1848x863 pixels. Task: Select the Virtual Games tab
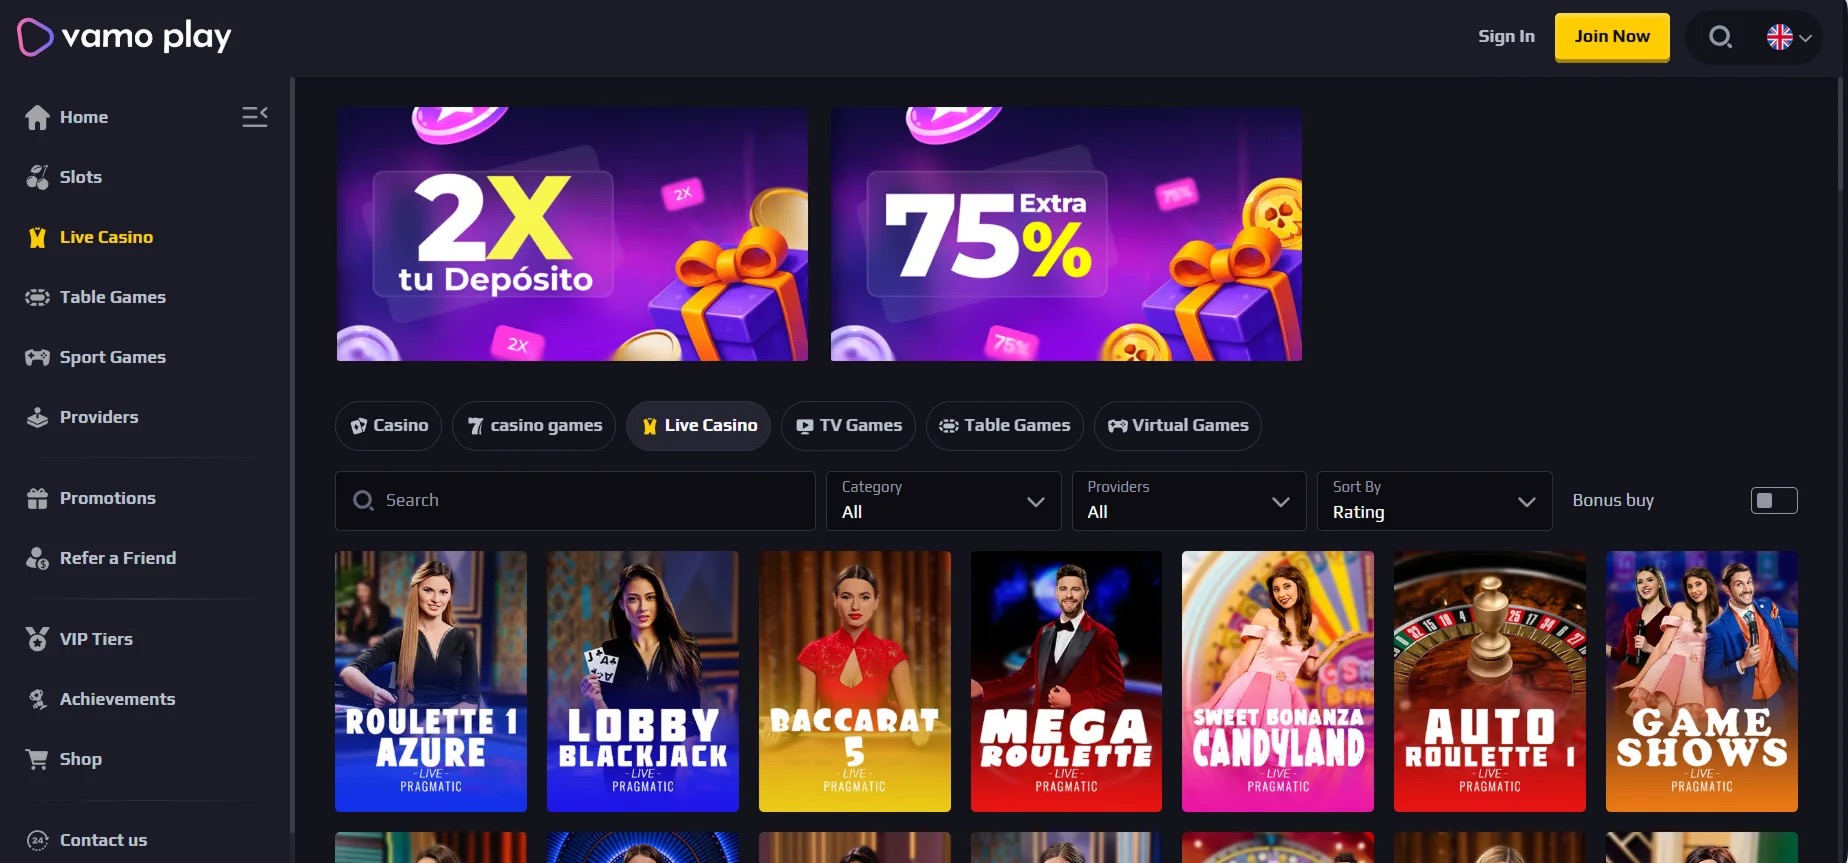coord(1177,426)
